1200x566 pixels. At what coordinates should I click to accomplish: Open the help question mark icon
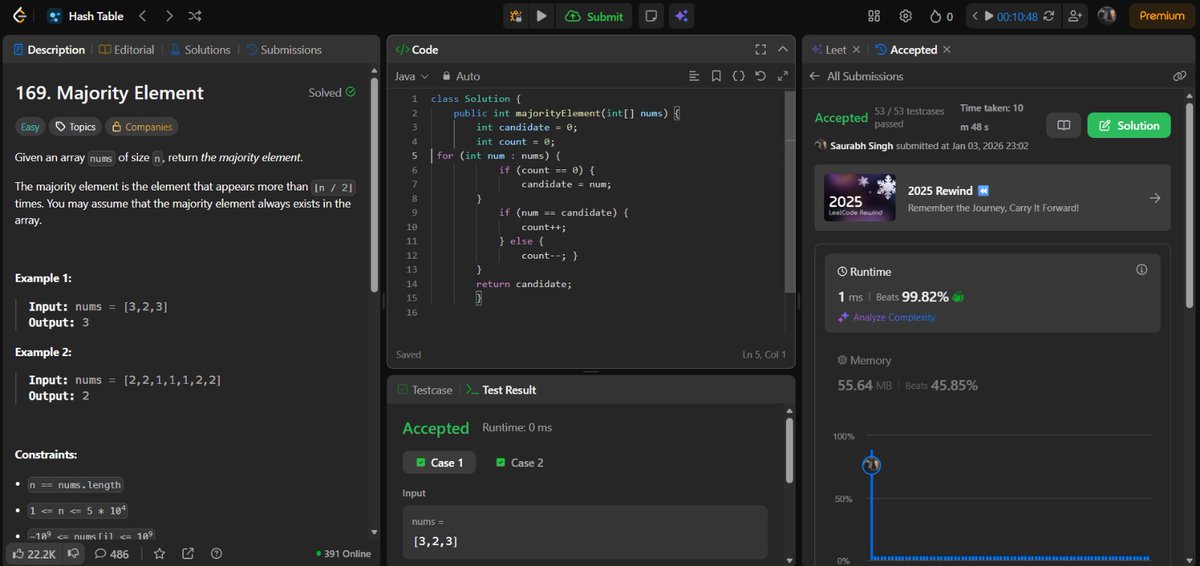(216, 553)
